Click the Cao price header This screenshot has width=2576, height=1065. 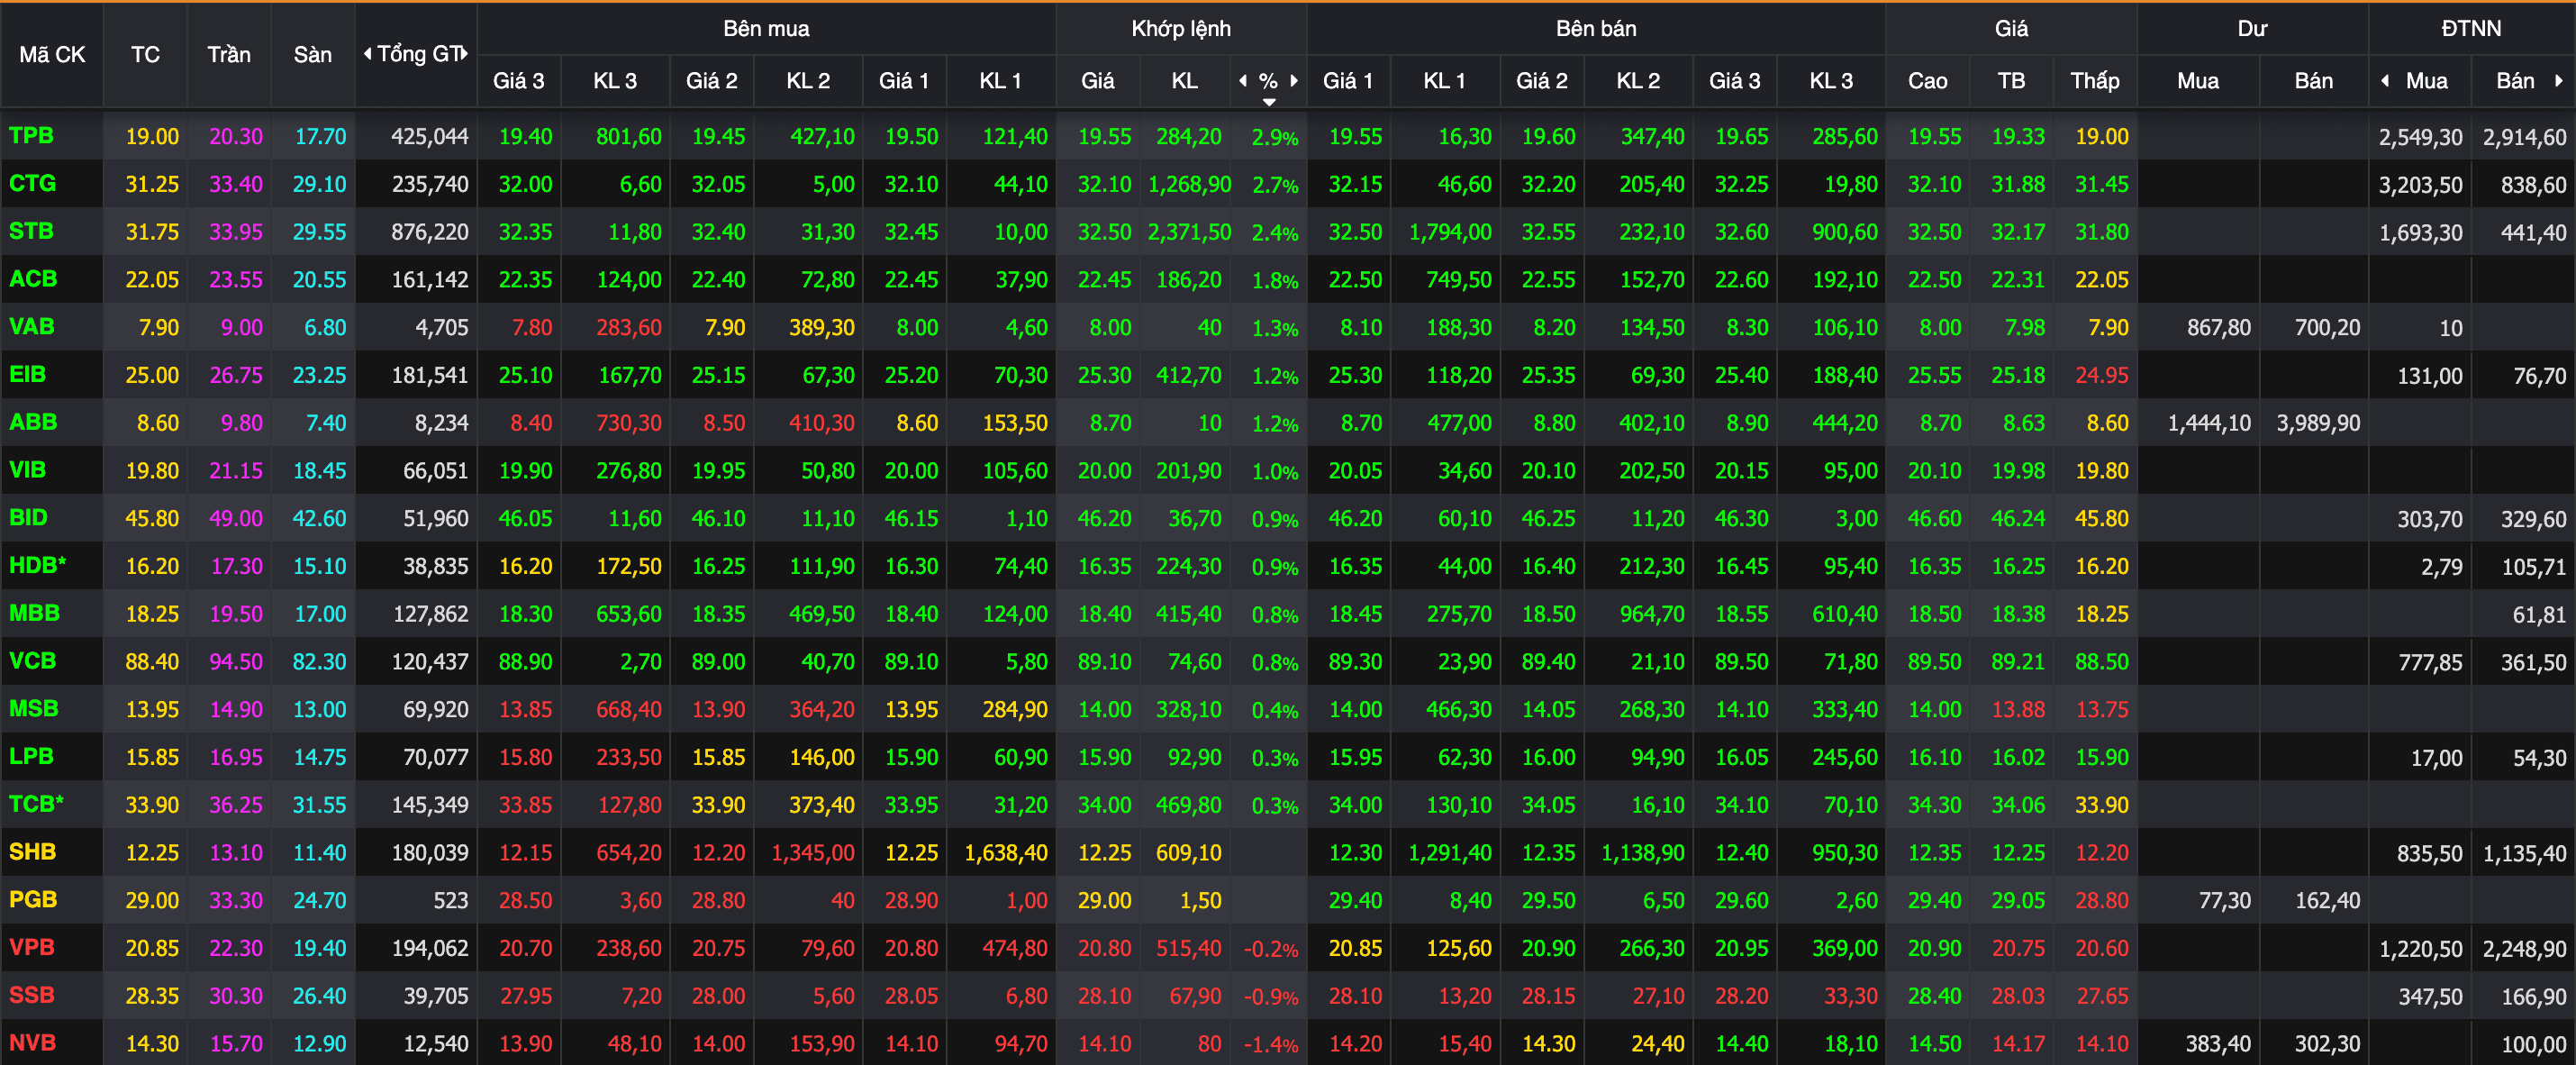coord(1927,81)
